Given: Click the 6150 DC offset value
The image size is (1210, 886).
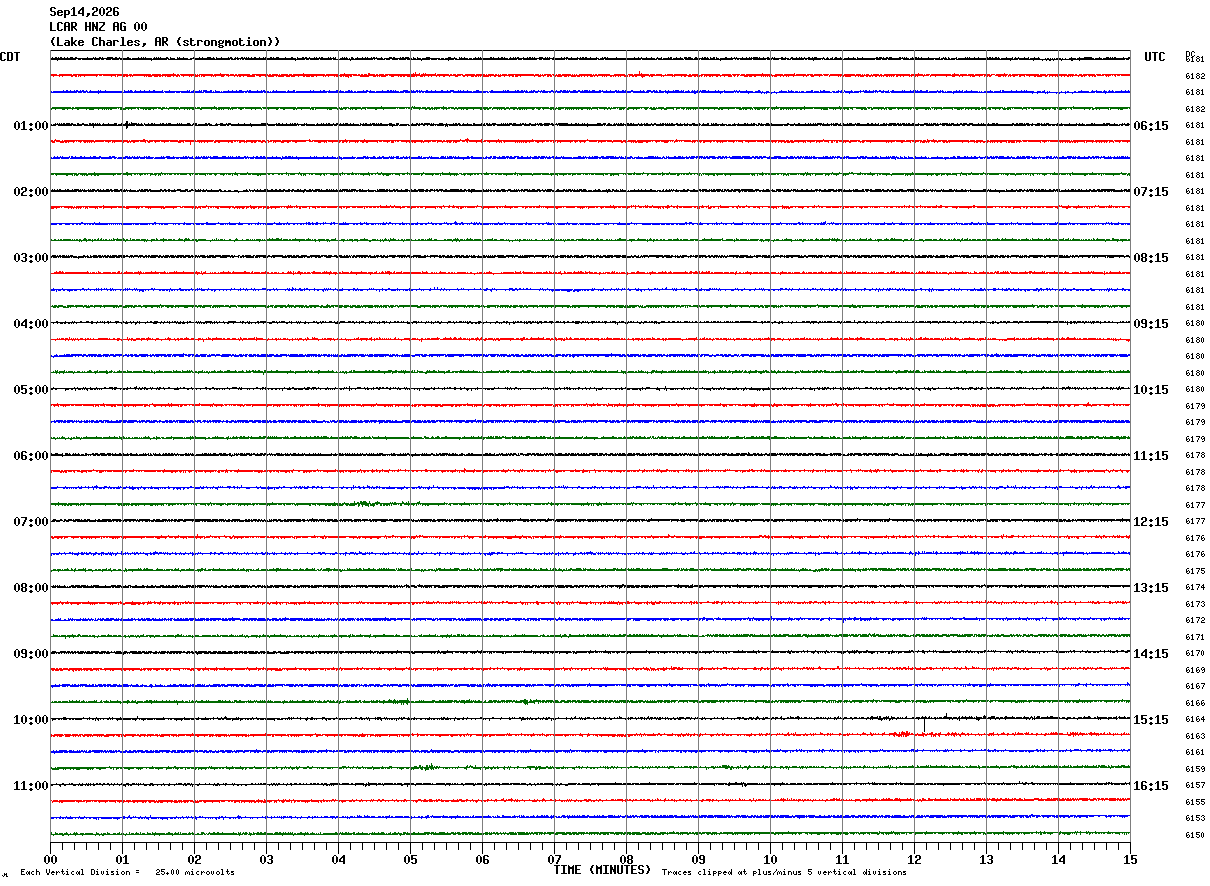Looking at the screenshot, I should coord(1195,835).
